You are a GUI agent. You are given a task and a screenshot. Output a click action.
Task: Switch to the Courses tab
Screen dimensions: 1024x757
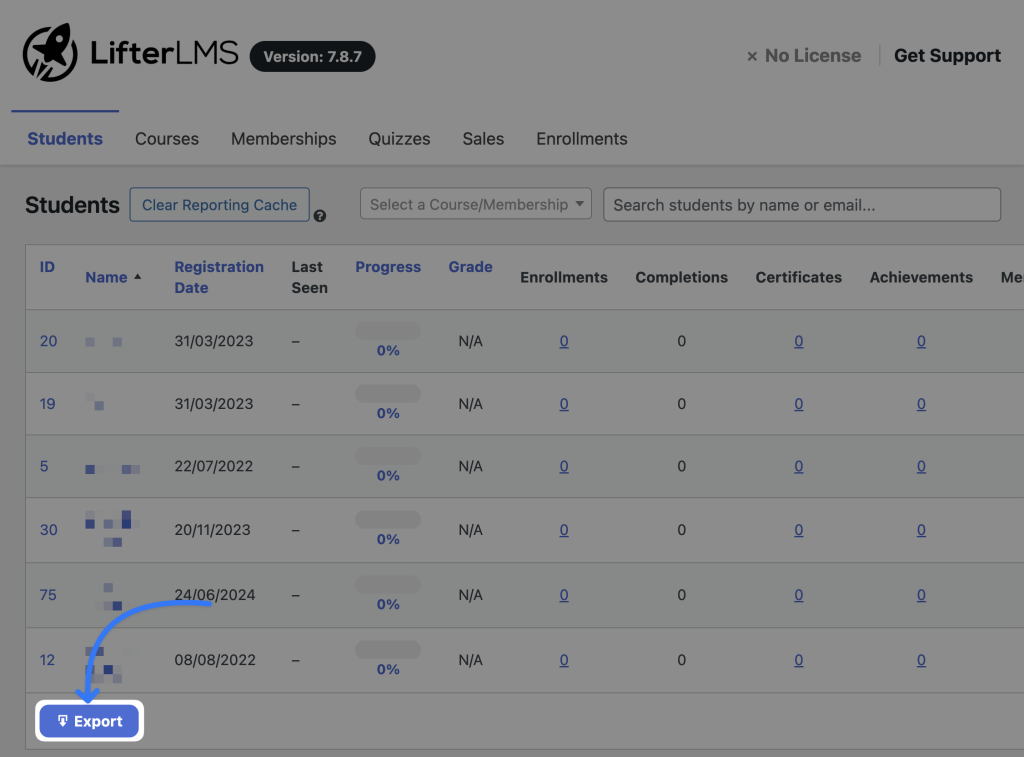pyautogui.click(x=166, y=138)
